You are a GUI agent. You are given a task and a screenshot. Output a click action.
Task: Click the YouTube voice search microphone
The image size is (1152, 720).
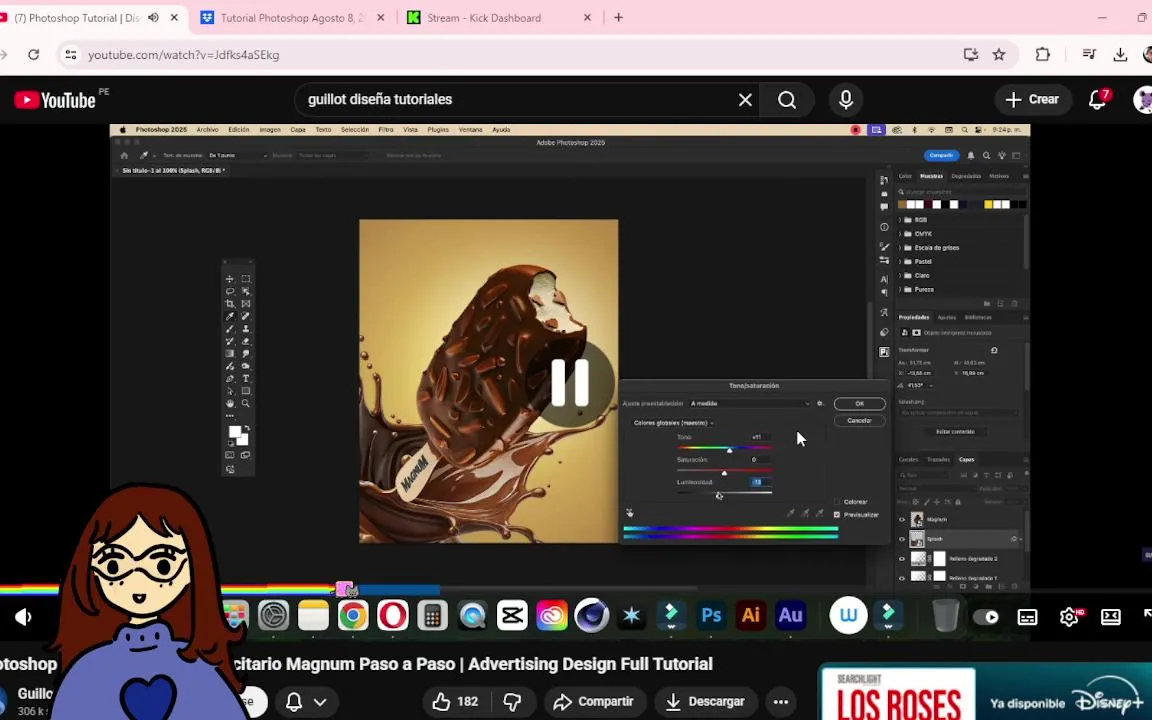coord(846,99)
